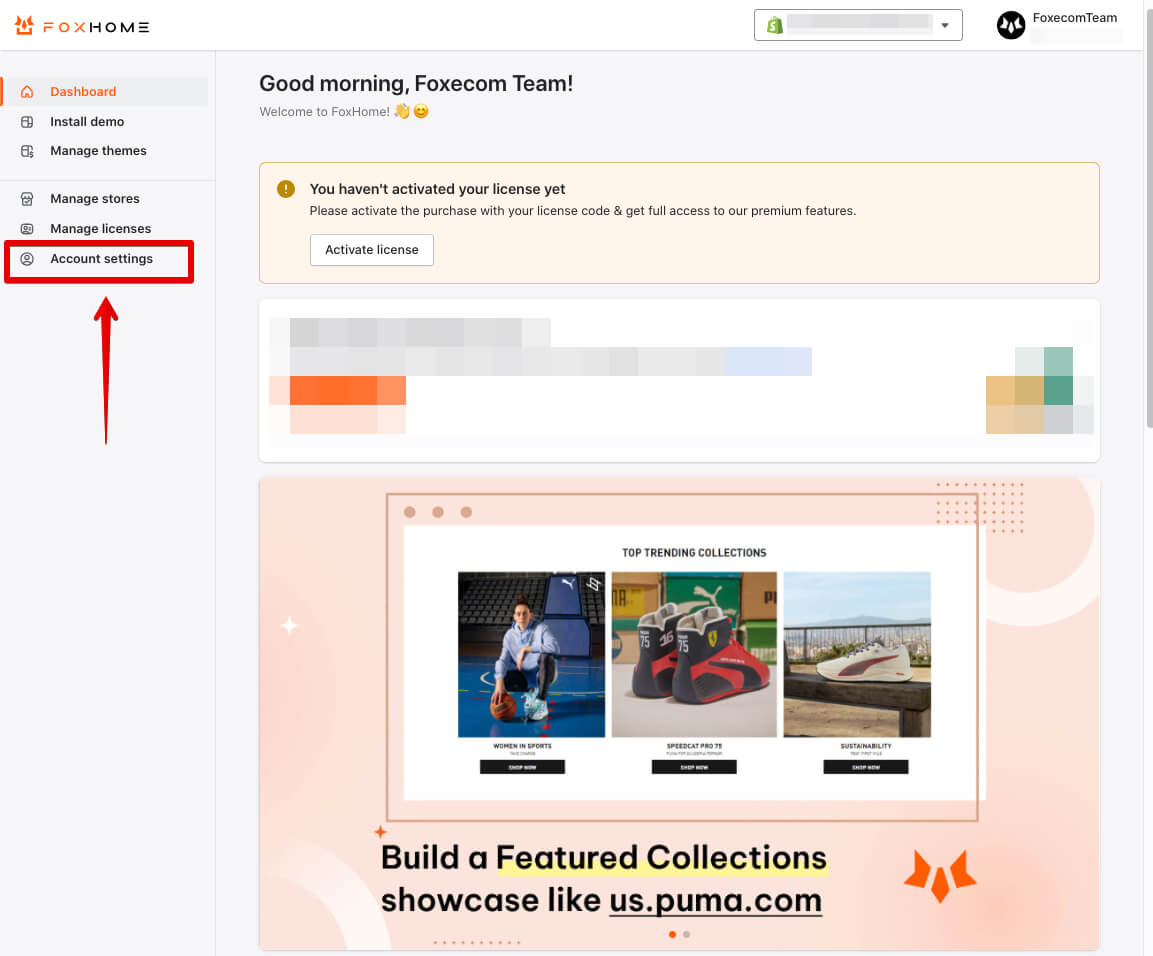Open the us.puma.com link in banner
The width and height of the screenshot is (1153, 956).
pyautogui.click(x=715, y=900)
